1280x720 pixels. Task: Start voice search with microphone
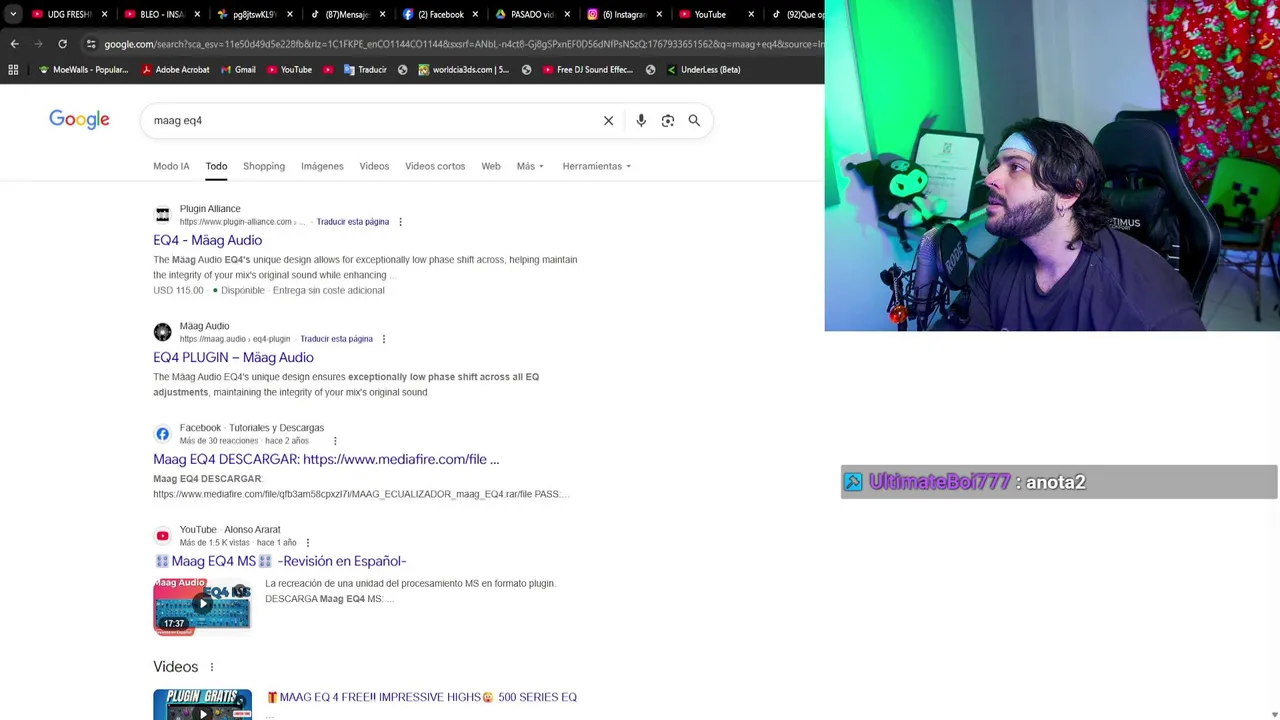pos(641,120)
